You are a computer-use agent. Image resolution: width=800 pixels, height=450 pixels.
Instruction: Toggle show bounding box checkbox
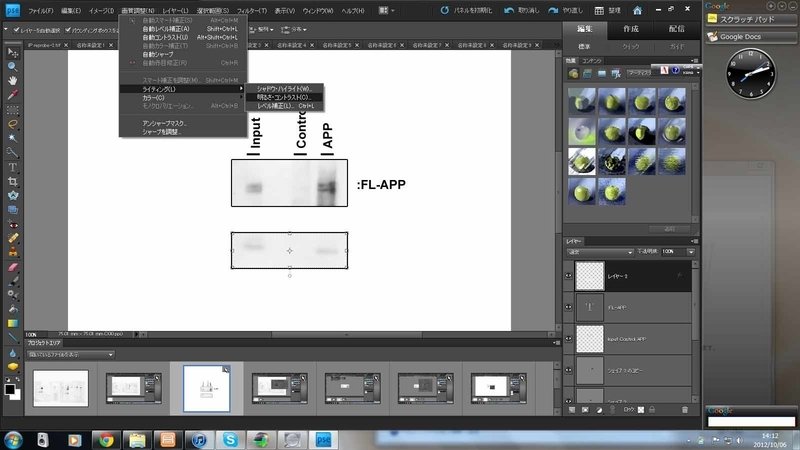[68, 30]
